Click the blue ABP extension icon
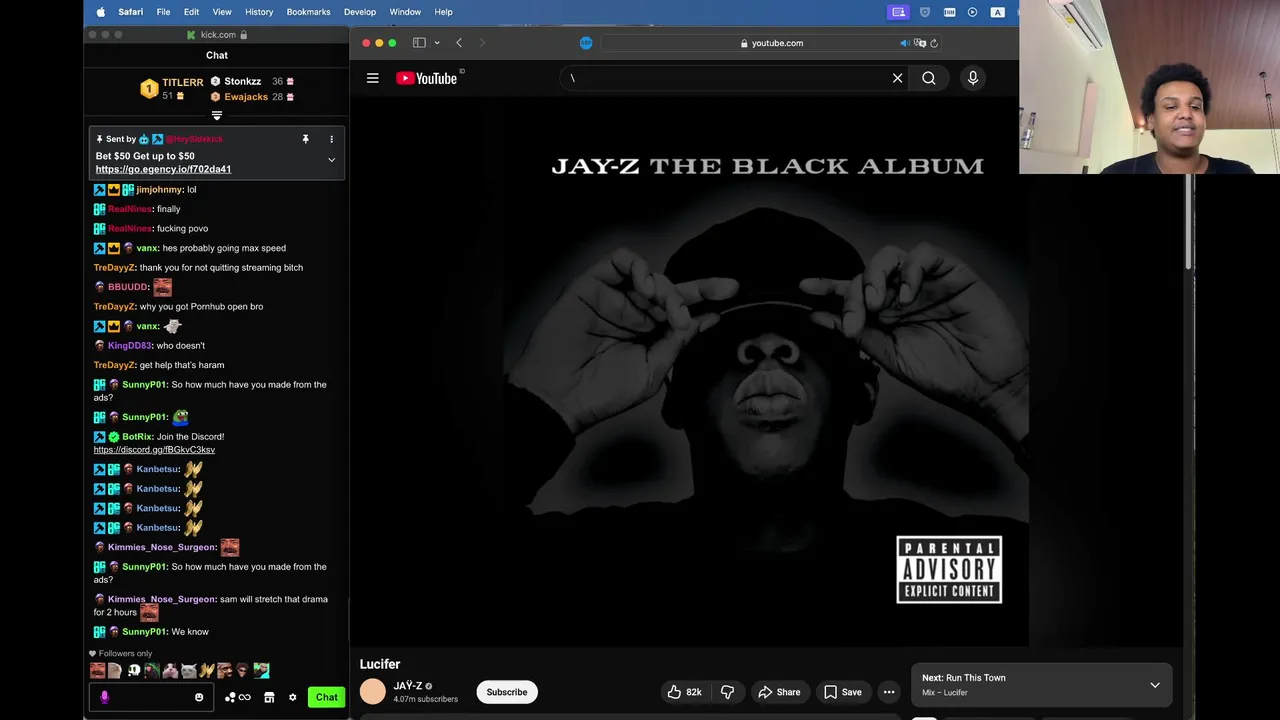 [586, 43]
